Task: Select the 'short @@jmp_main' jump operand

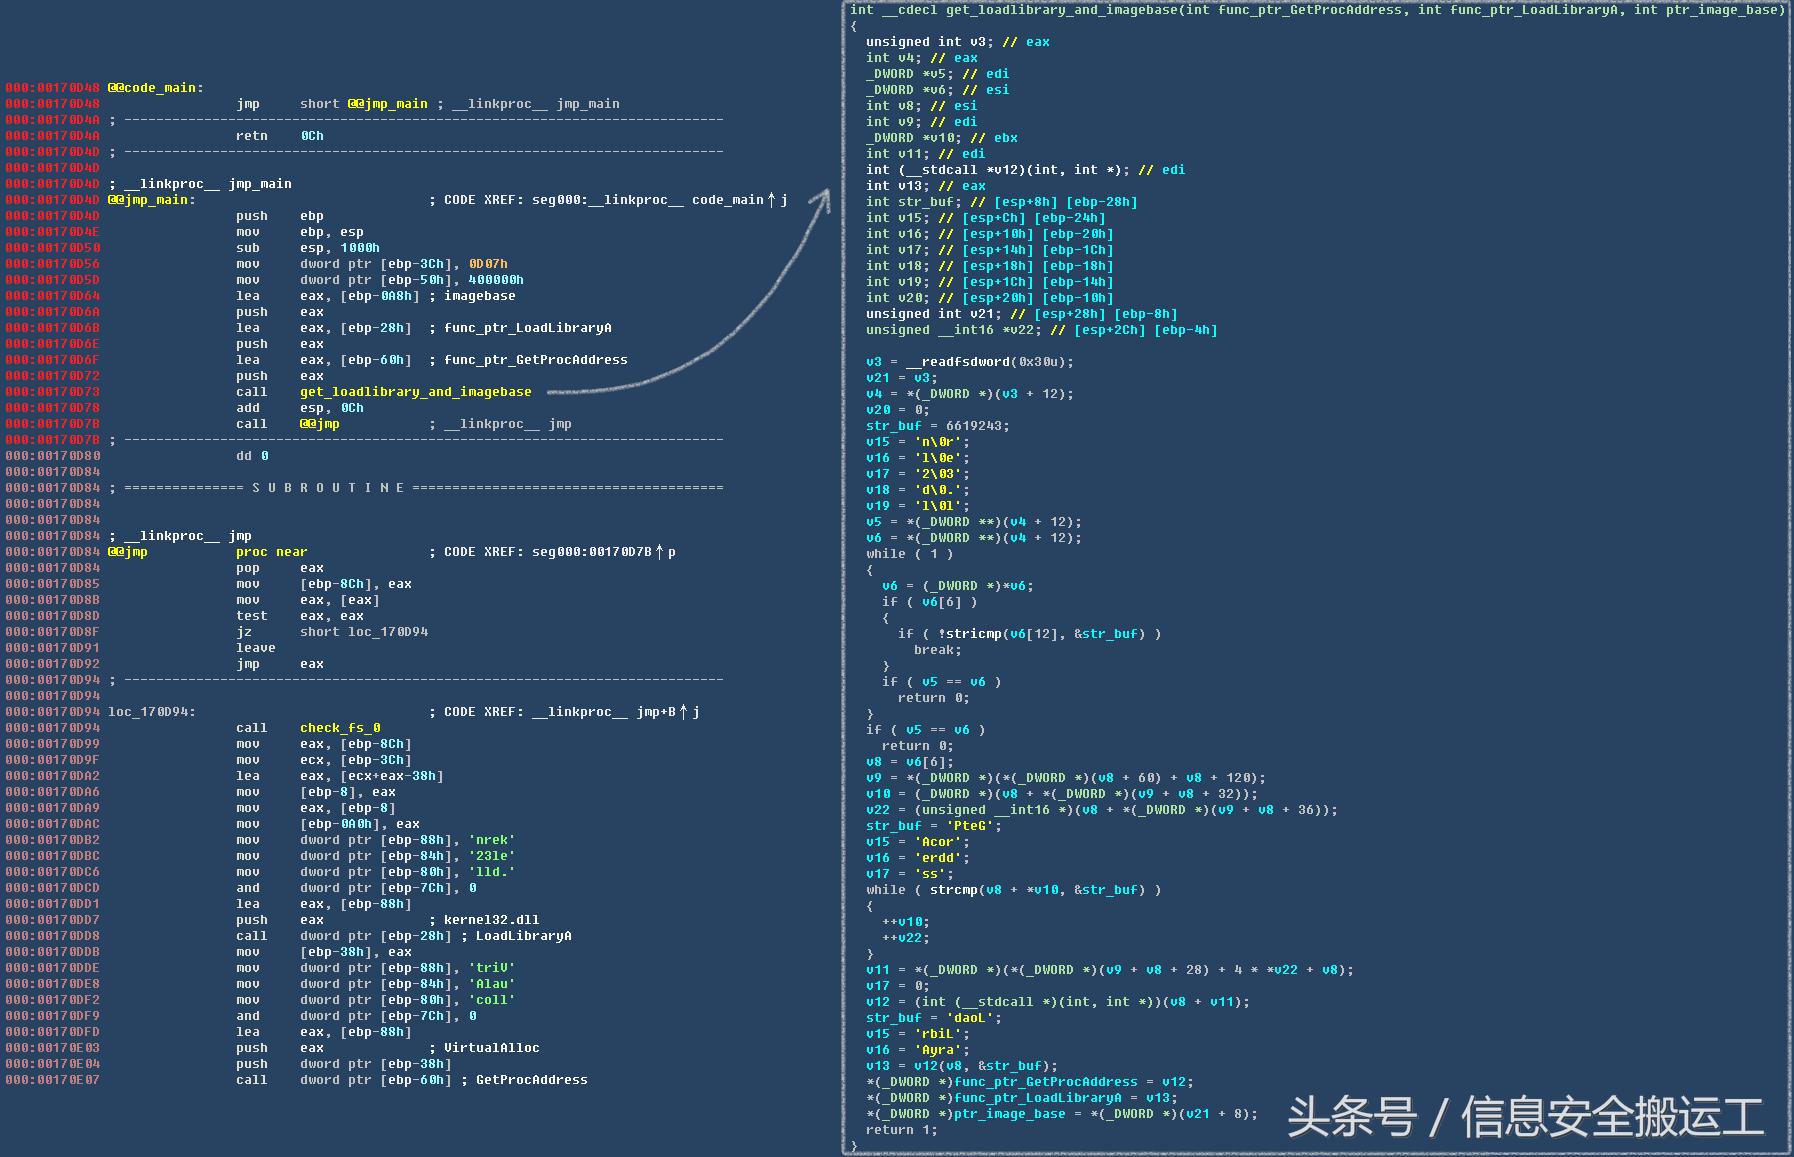Action: click(x=364, y=104)
